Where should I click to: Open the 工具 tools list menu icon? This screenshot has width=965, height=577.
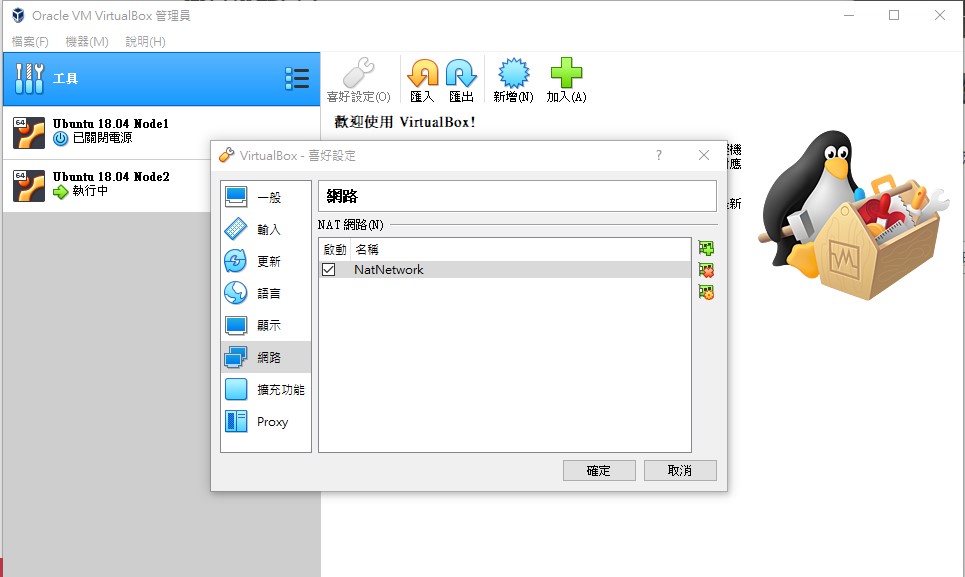[x=297, y=79]
